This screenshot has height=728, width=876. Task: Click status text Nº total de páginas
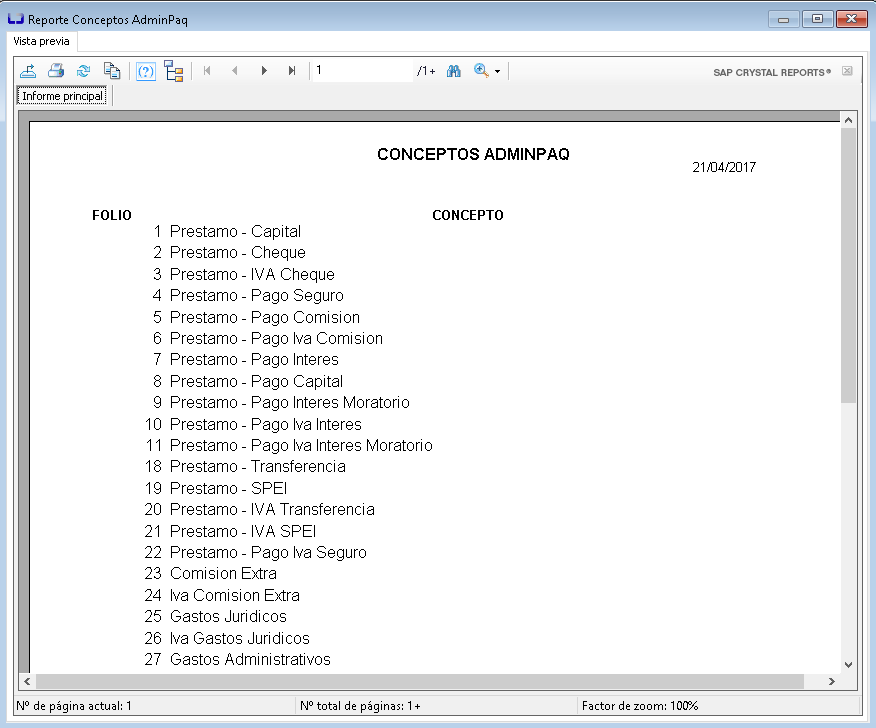[360, 706]
